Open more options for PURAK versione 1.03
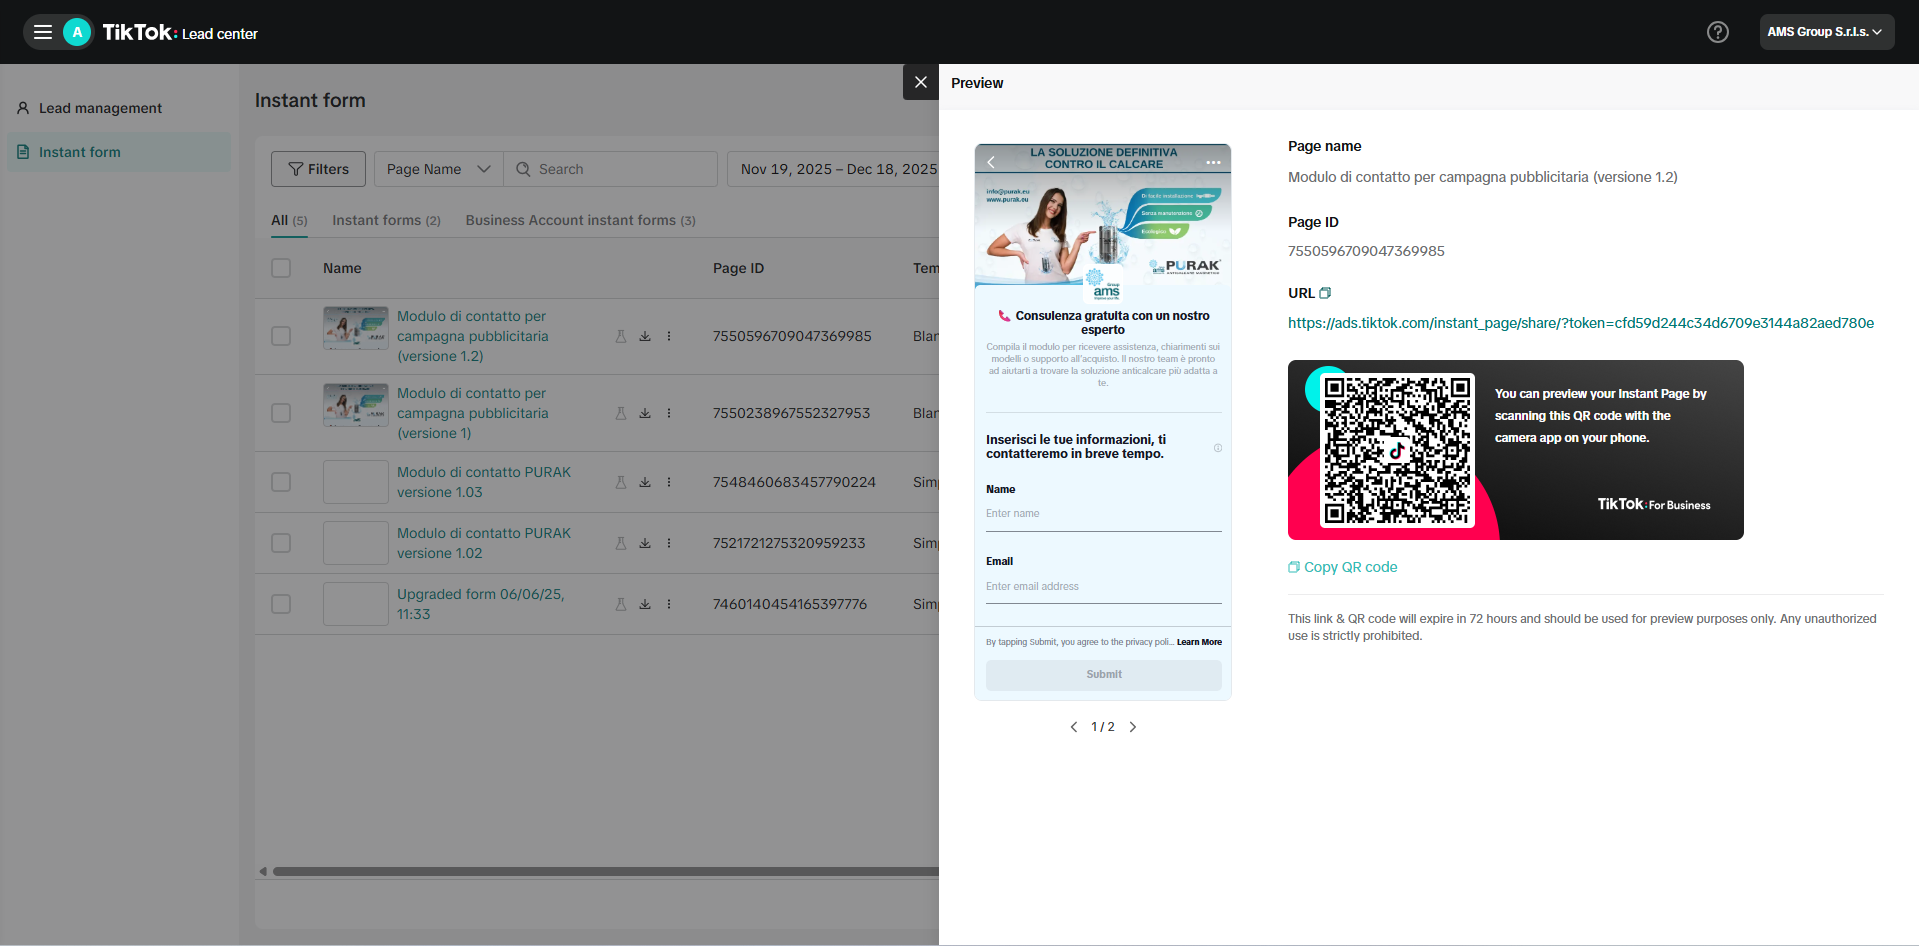1919x946 pixels. (x=669, y=482)
